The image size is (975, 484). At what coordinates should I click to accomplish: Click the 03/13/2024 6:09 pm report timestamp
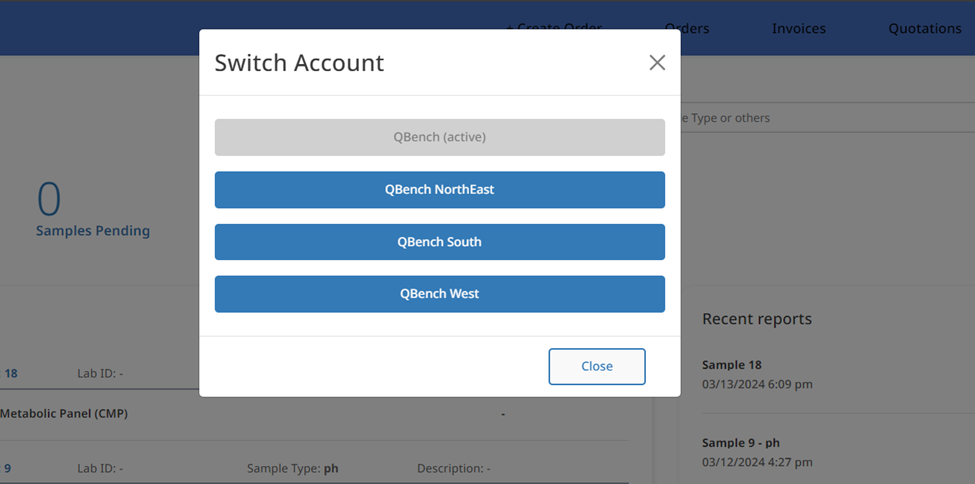[757, 384]
